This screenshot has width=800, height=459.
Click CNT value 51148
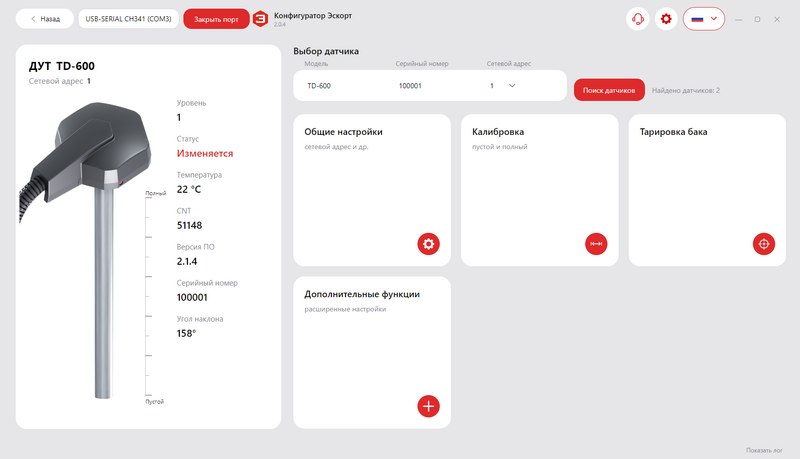(189, 225)
